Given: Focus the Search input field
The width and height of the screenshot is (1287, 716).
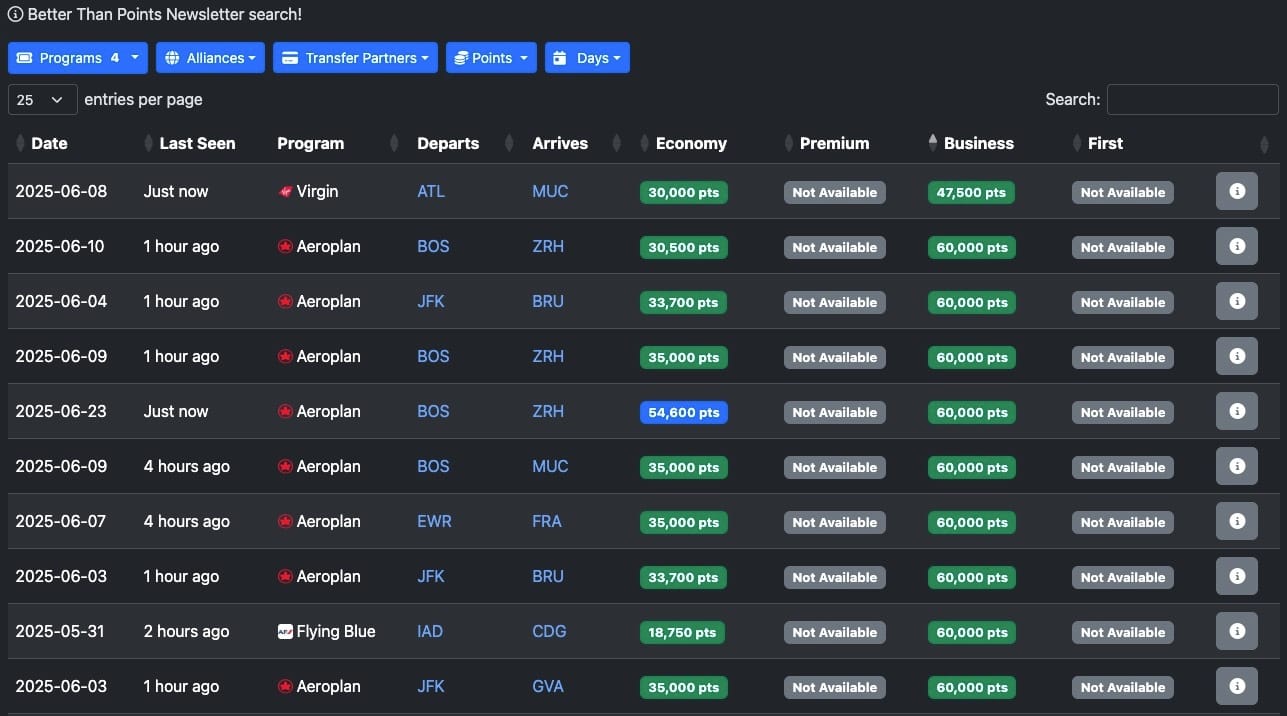Looking at the screenshot, I should pos(1192,100).
